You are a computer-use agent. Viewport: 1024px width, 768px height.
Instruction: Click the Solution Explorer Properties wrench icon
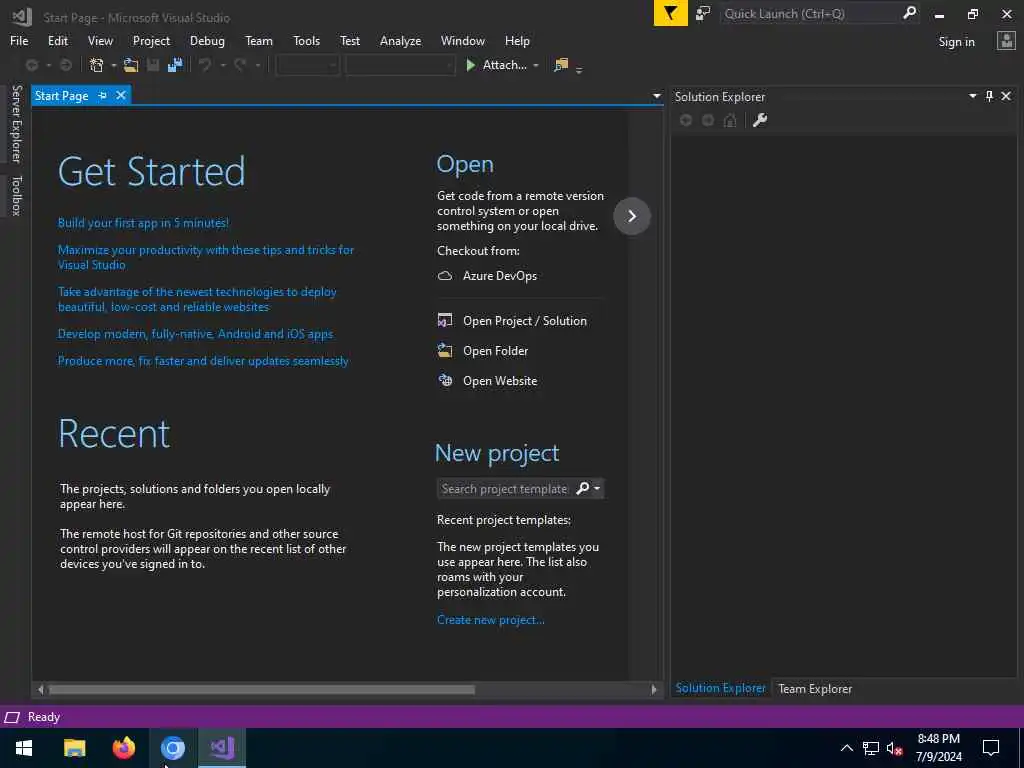(x=760, y=120)
